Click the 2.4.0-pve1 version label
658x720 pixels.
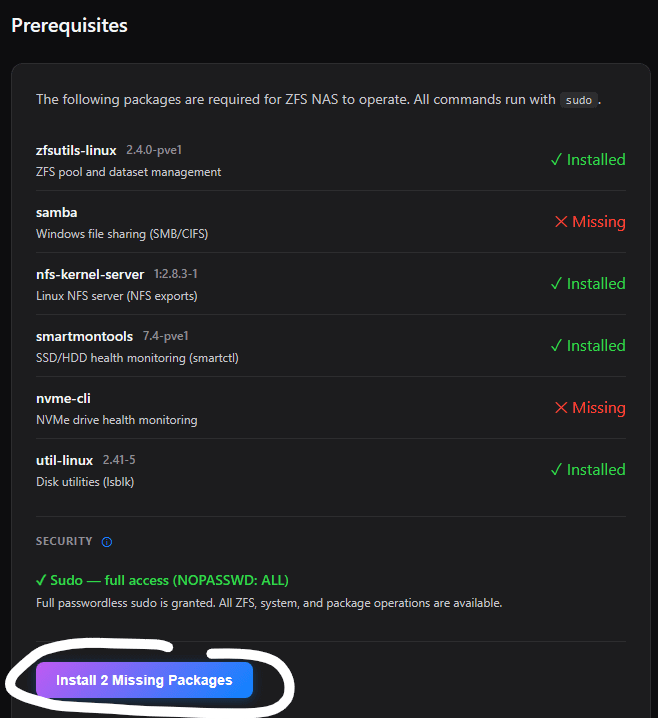pos(154,150)
